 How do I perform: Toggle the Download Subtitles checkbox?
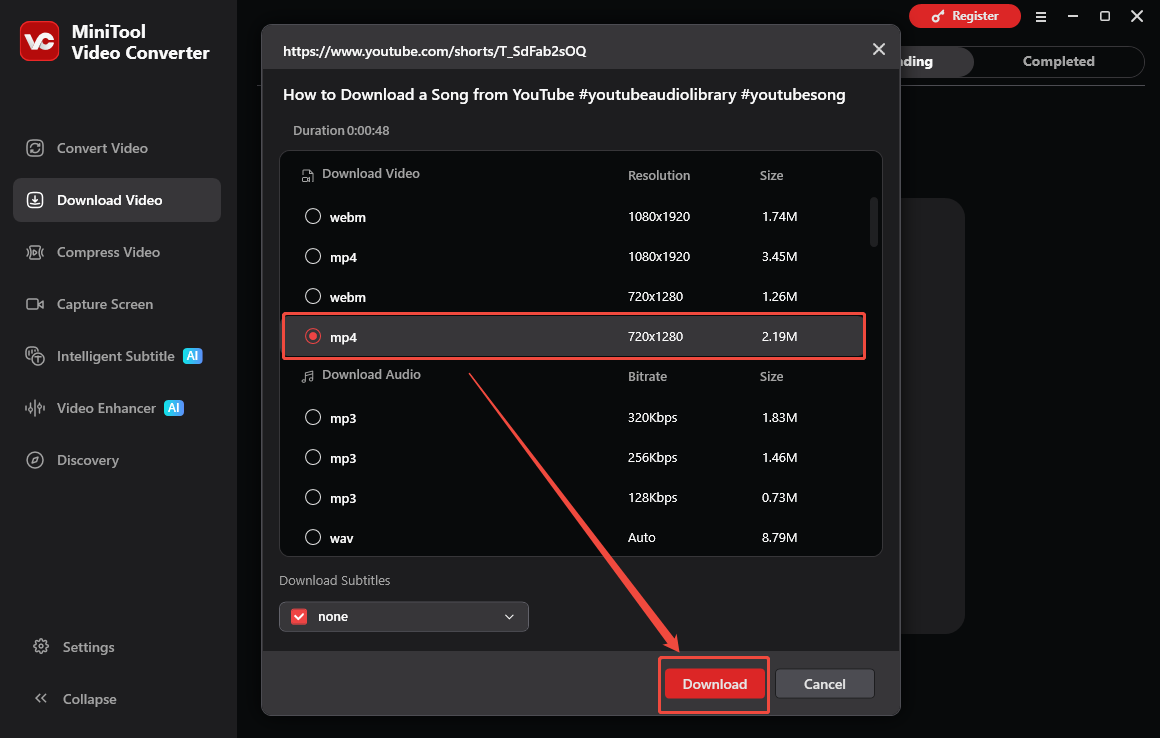299,617
